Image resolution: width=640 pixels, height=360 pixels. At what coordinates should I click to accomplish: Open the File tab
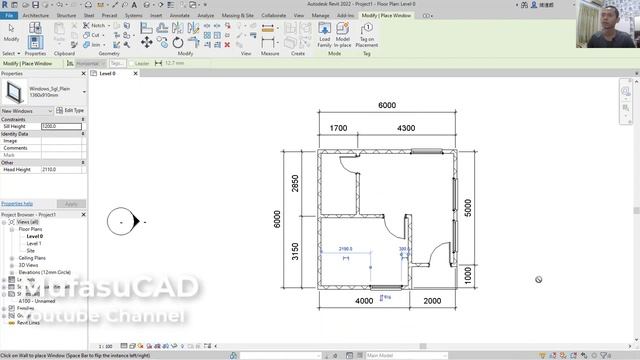(9, 16)
